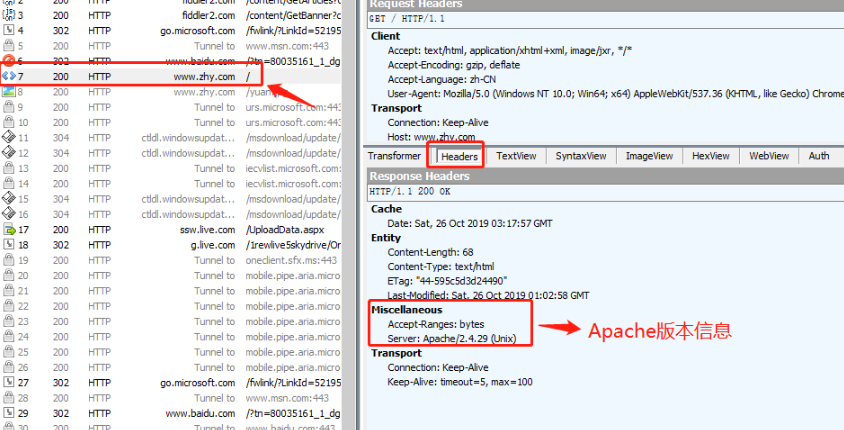Open the Auth tab
The image size is (844, 430).
point(819,156)
